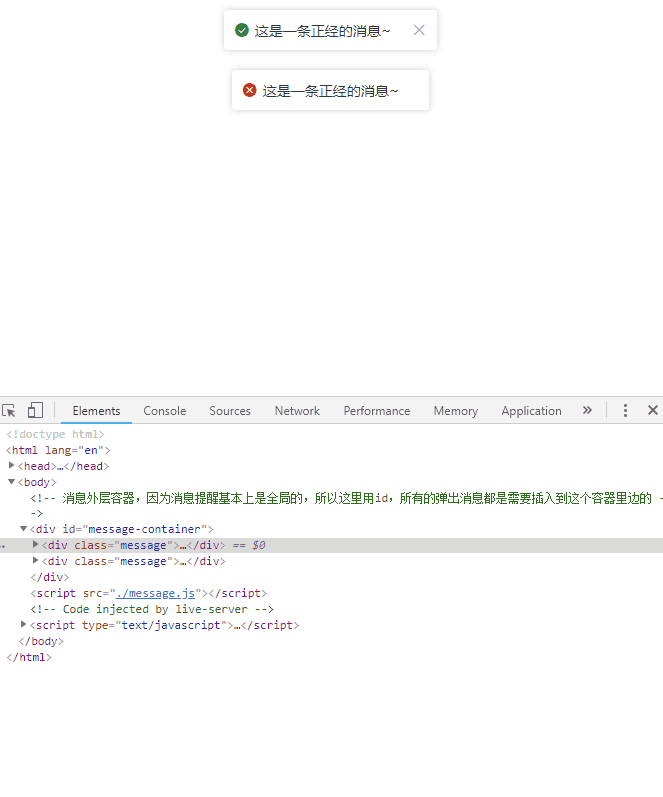Close the DevTools panel
Screen dimensions: 663x797
pyautogui.click(x=653, y=410)
